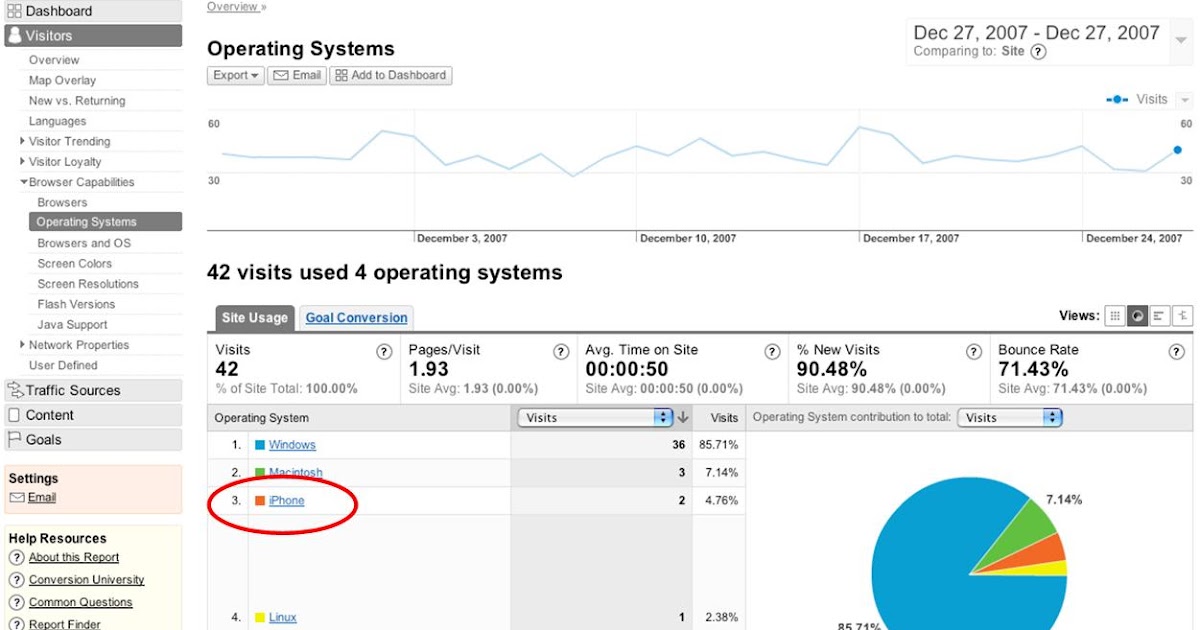Viewport: 1200px width, 630px height.
Task: Select the Goal Conversion tab
Action: coord(356,318)
